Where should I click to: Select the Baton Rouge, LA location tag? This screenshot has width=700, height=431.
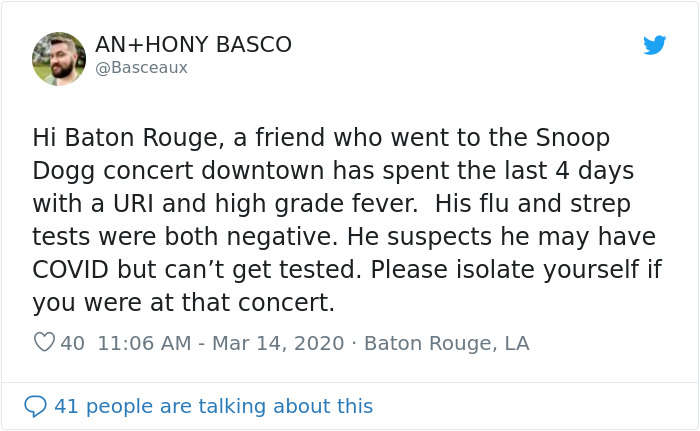tap(446, 343)
